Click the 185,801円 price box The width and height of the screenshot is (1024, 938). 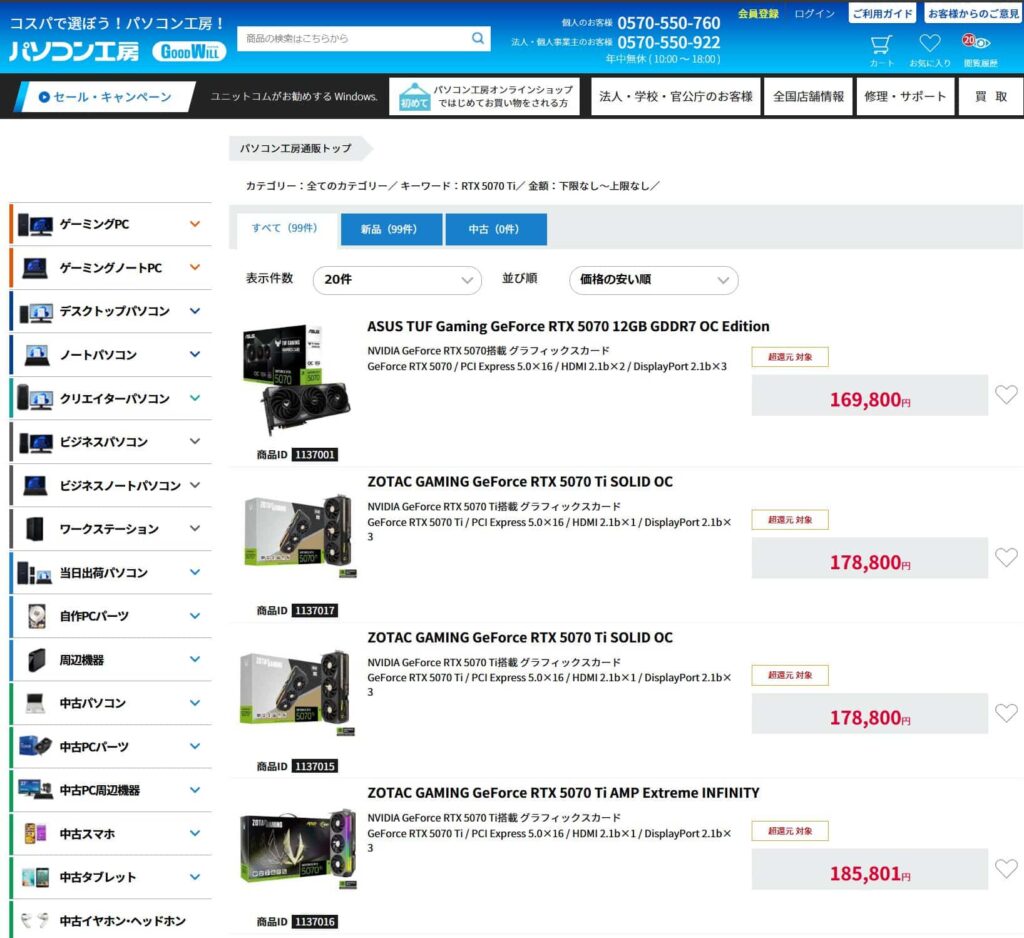(x=869, y=869)
